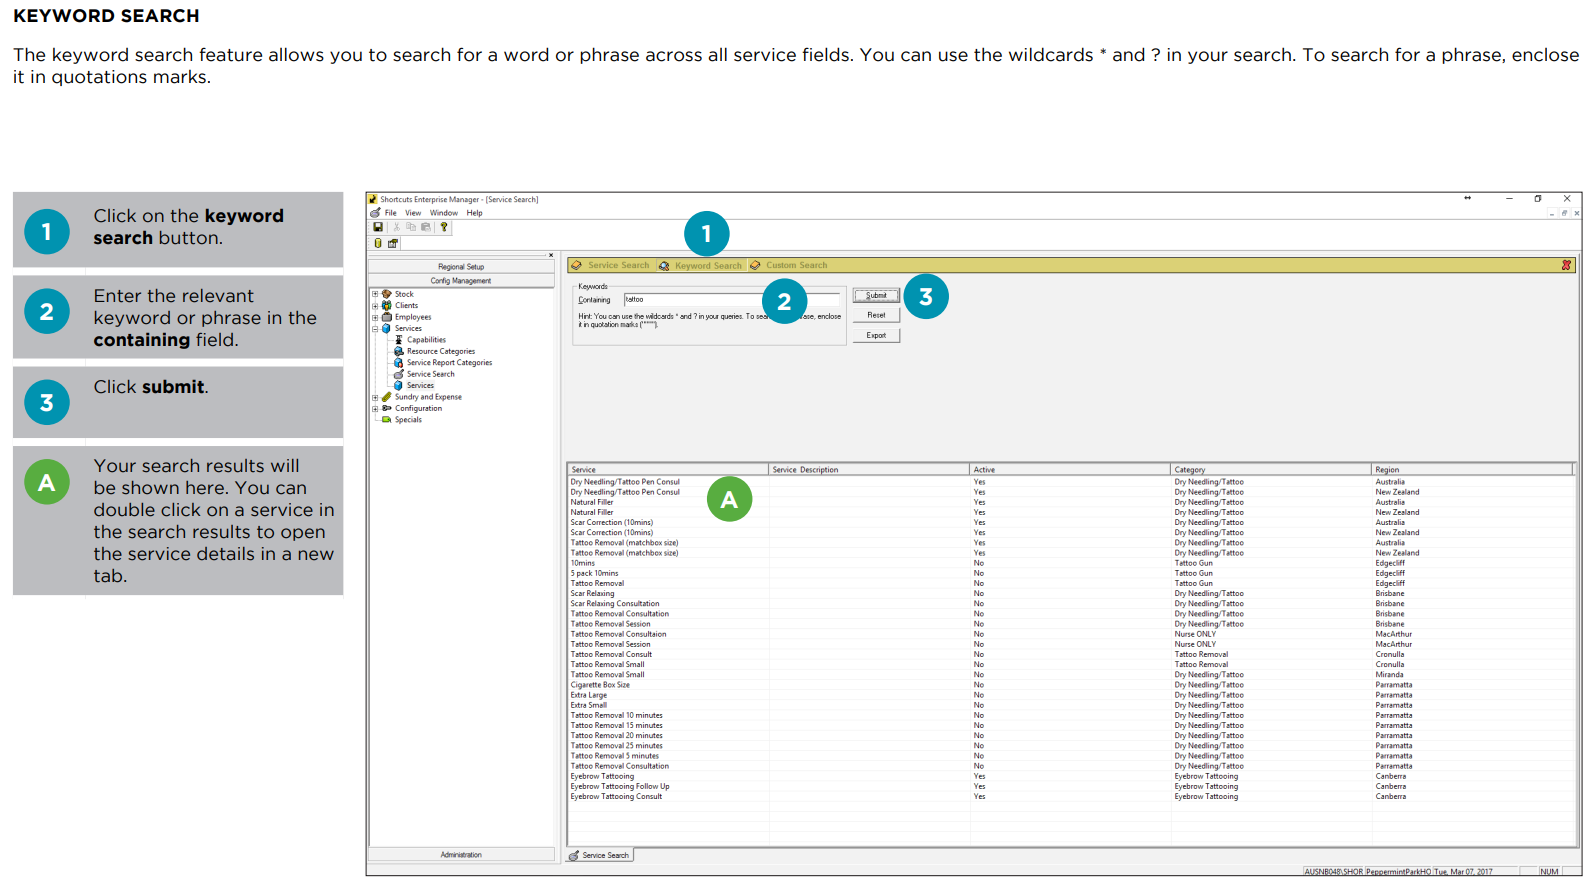1592x883 pixels.
Task: Click the yellow question mark Help icon
Action: pyautogui.click(x=444, y=227)
